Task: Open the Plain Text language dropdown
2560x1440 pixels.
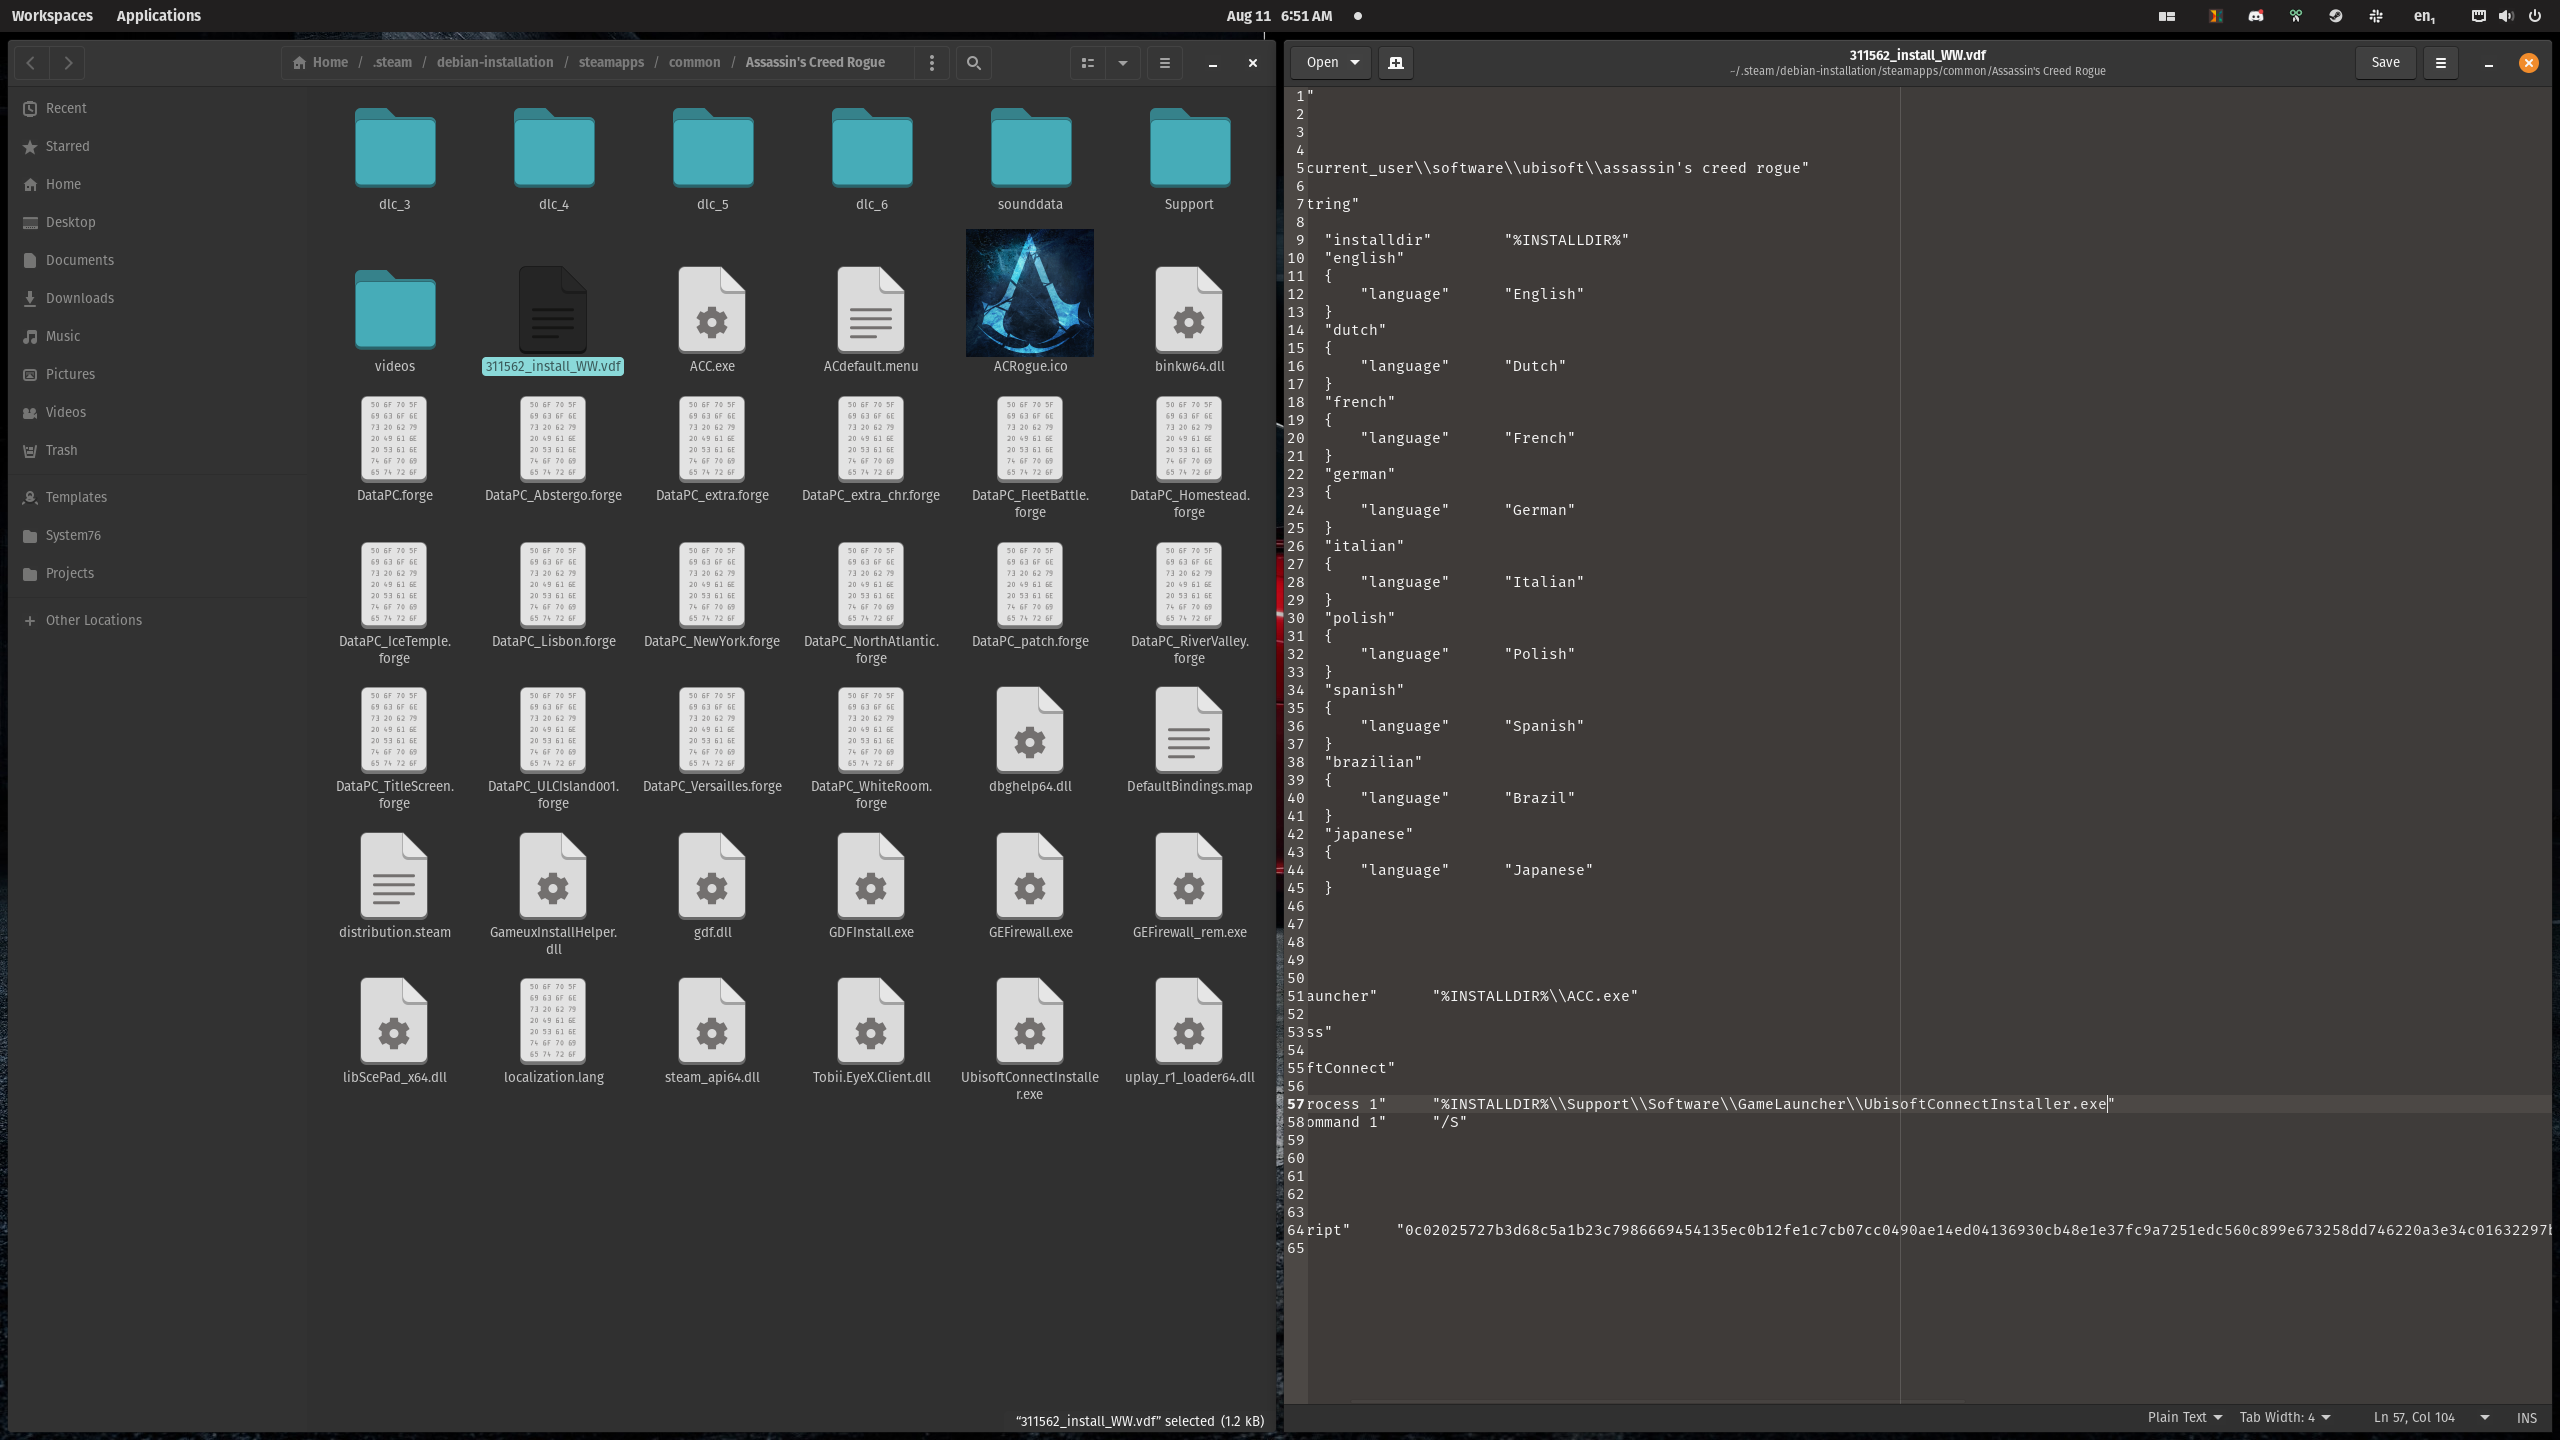Action: [x=2185, y=1417]
